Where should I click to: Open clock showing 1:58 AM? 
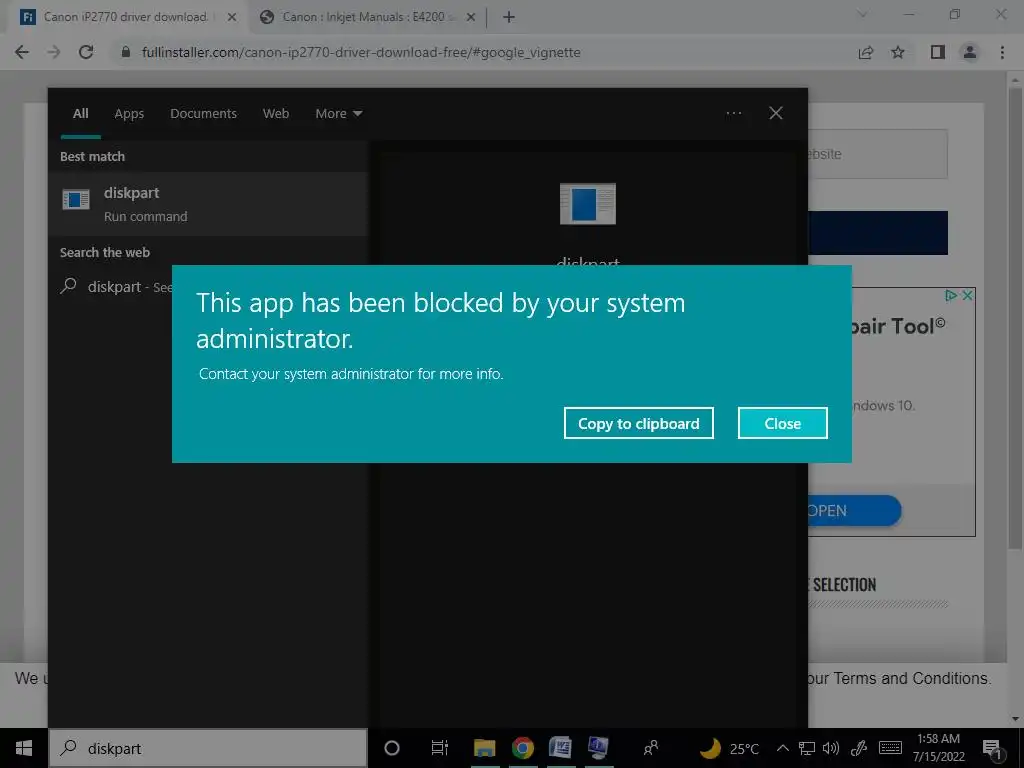pyautogui.click(x=938, y=748)
